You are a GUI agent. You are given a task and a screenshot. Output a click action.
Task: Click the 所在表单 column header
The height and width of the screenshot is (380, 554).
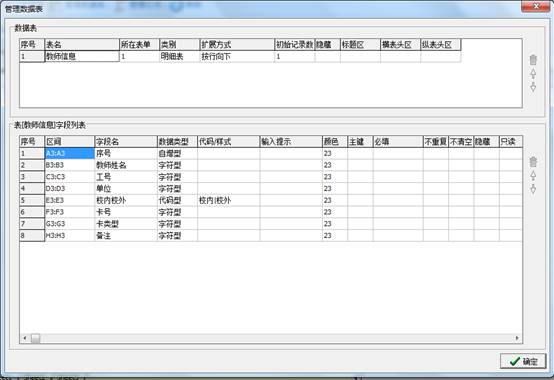click(139, 44)
